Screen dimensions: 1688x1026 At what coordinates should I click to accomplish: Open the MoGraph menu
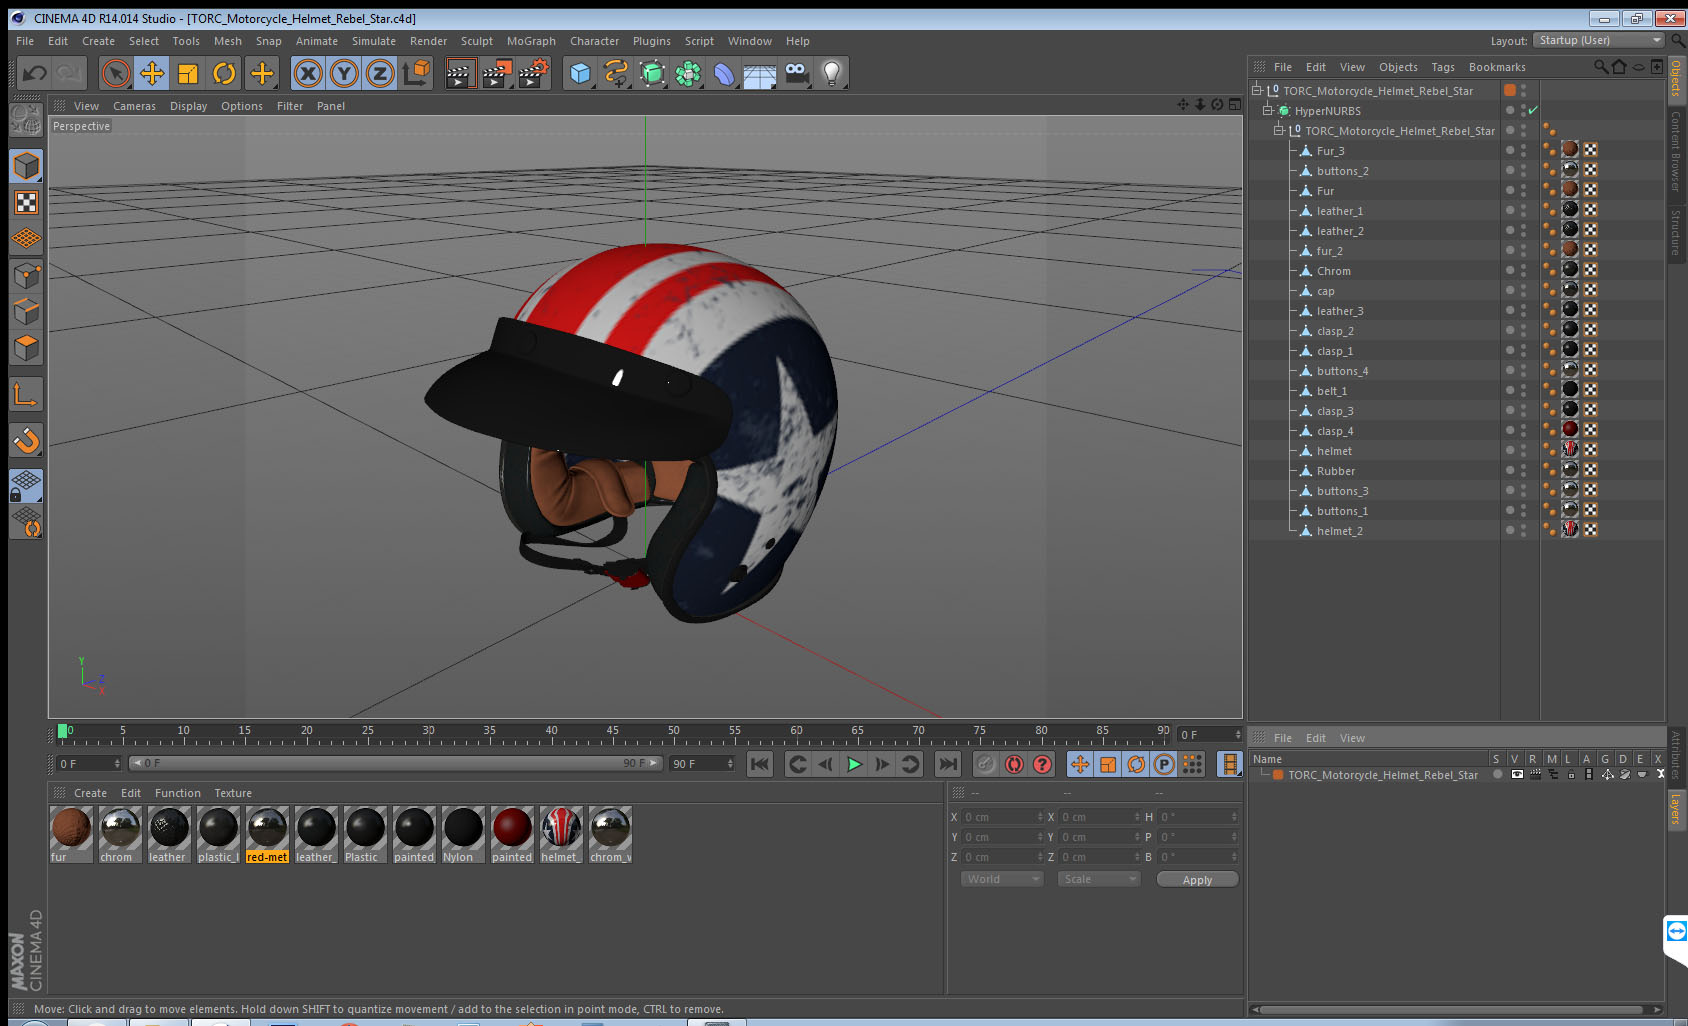(531, 41)
